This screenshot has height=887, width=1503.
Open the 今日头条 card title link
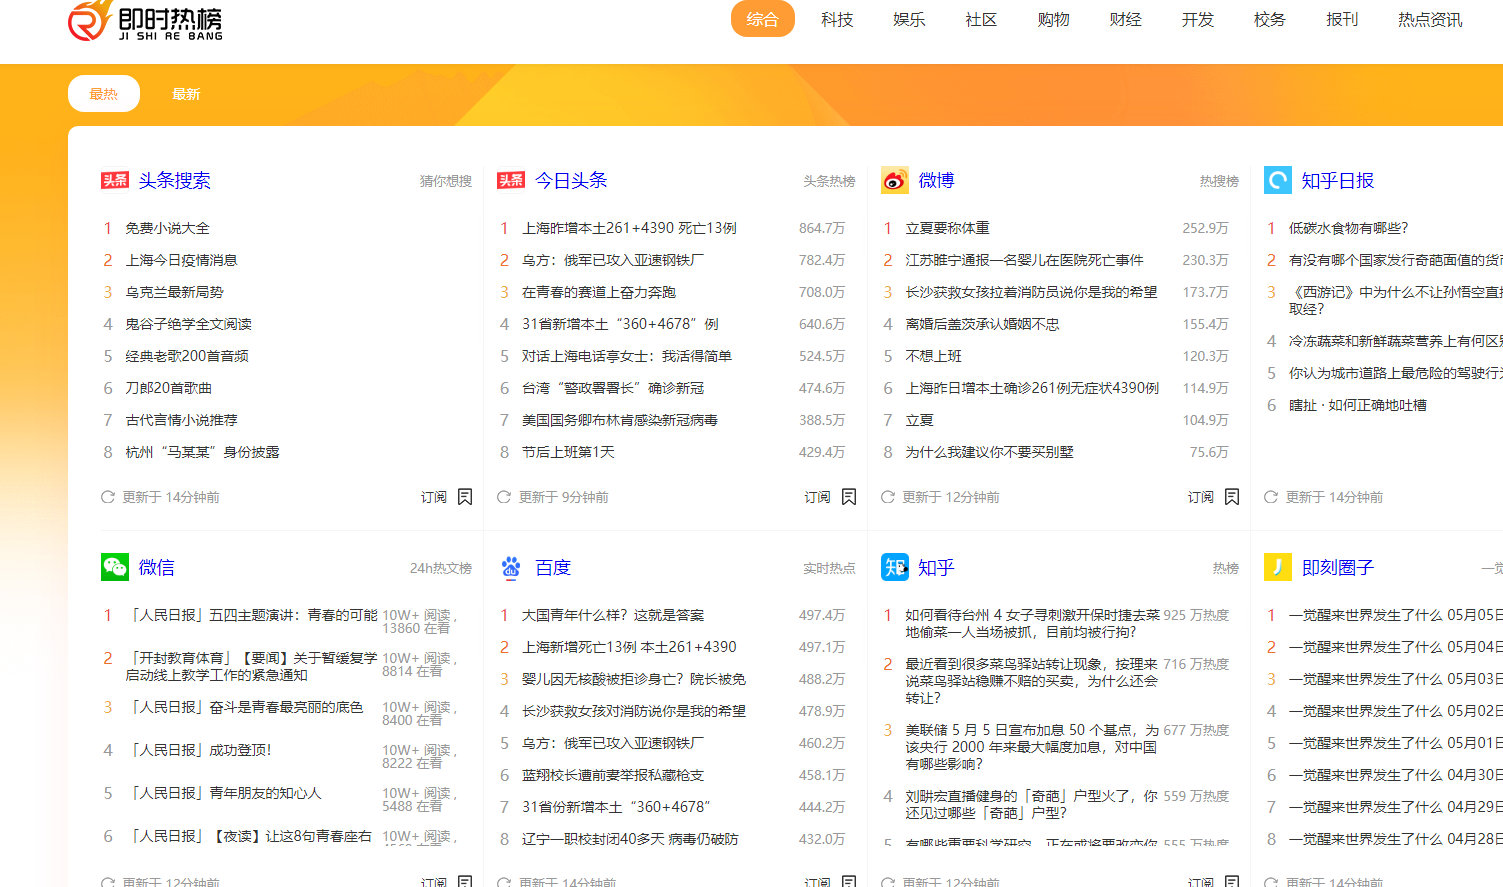tap(571, 180)
